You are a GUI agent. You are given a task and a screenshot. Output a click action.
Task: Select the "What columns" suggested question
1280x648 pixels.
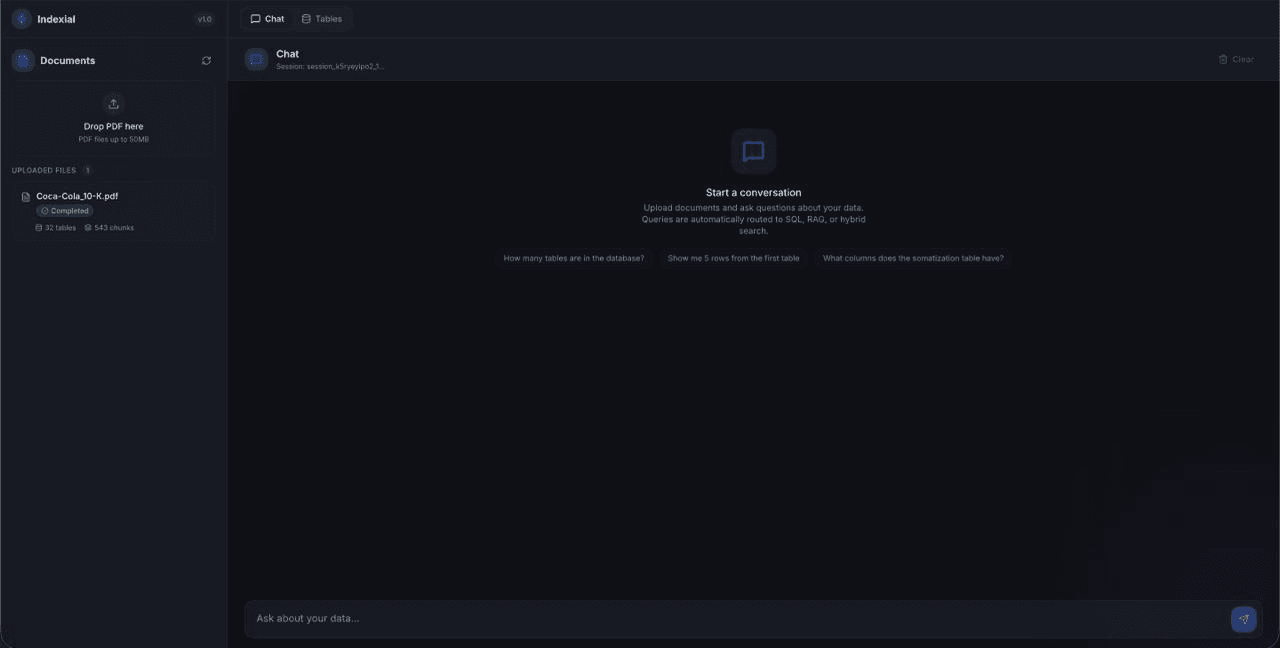coord(912,258)
